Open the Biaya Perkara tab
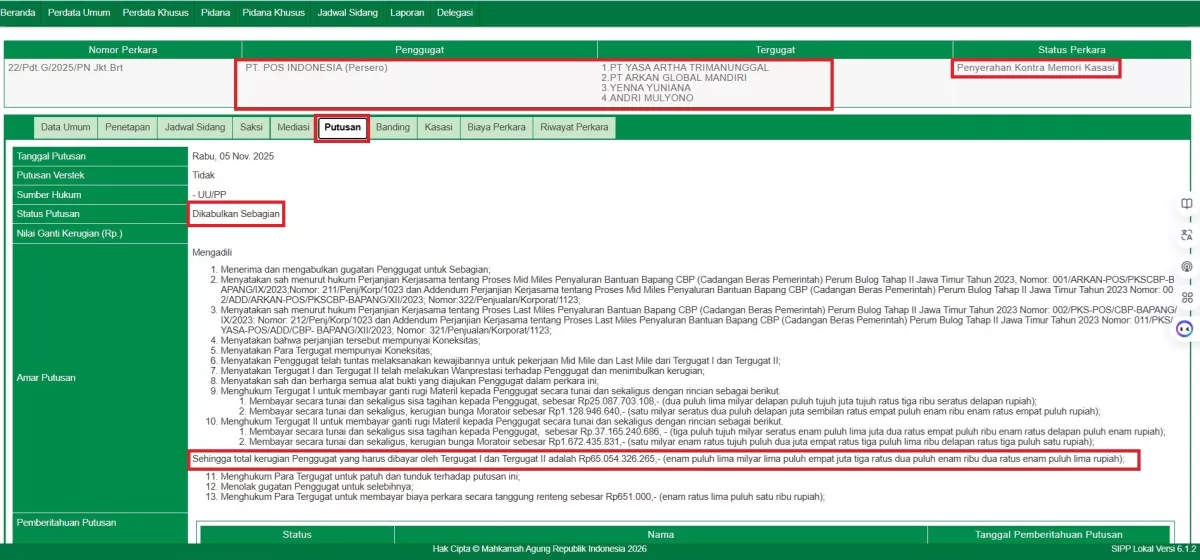This screenshot has height=560, width=1200. [x=496, y=128]
